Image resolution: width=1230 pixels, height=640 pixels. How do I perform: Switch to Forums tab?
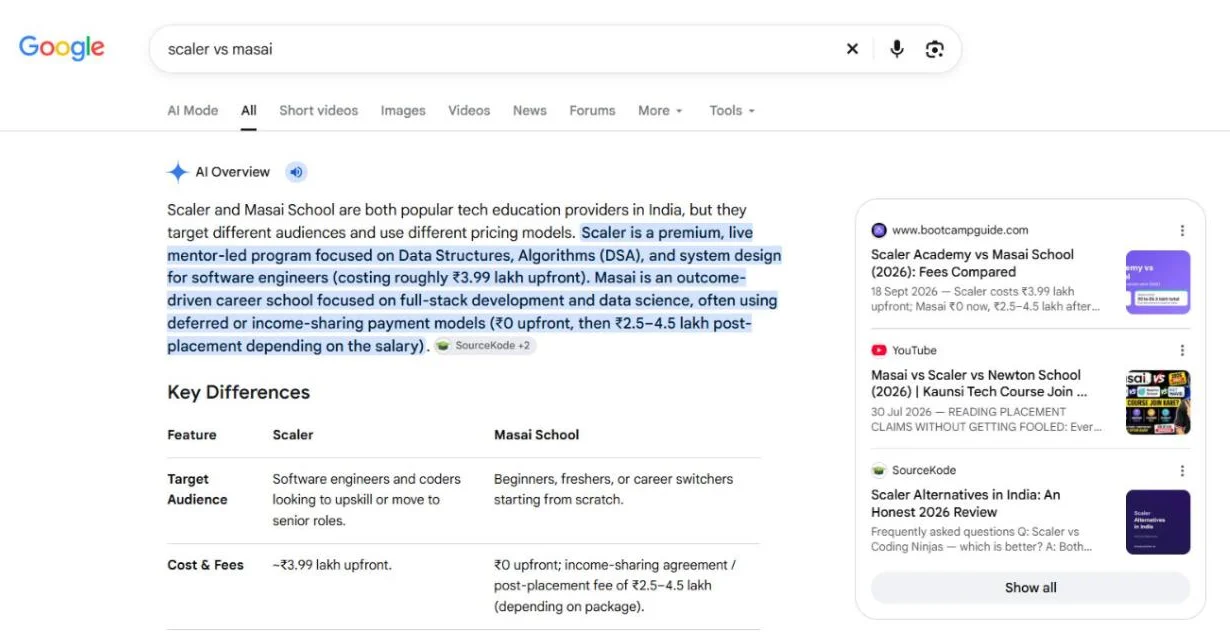click(592, 110)
